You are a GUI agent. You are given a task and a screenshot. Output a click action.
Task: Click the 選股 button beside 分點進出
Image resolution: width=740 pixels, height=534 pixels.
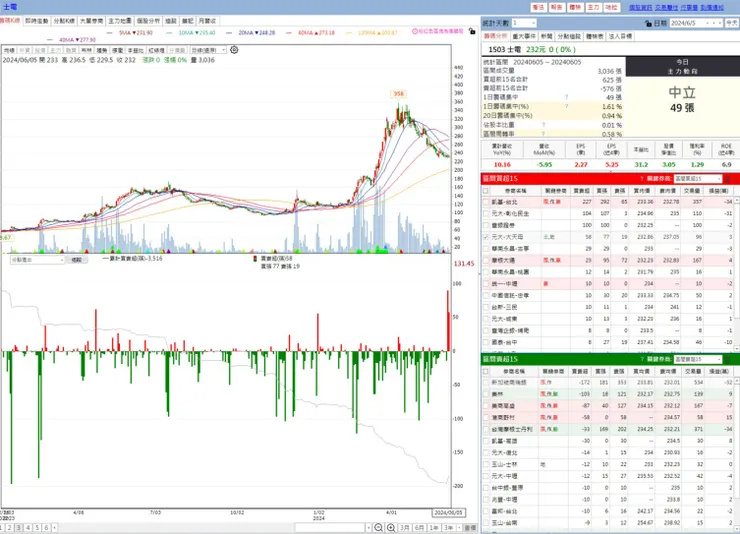[76, 260]
